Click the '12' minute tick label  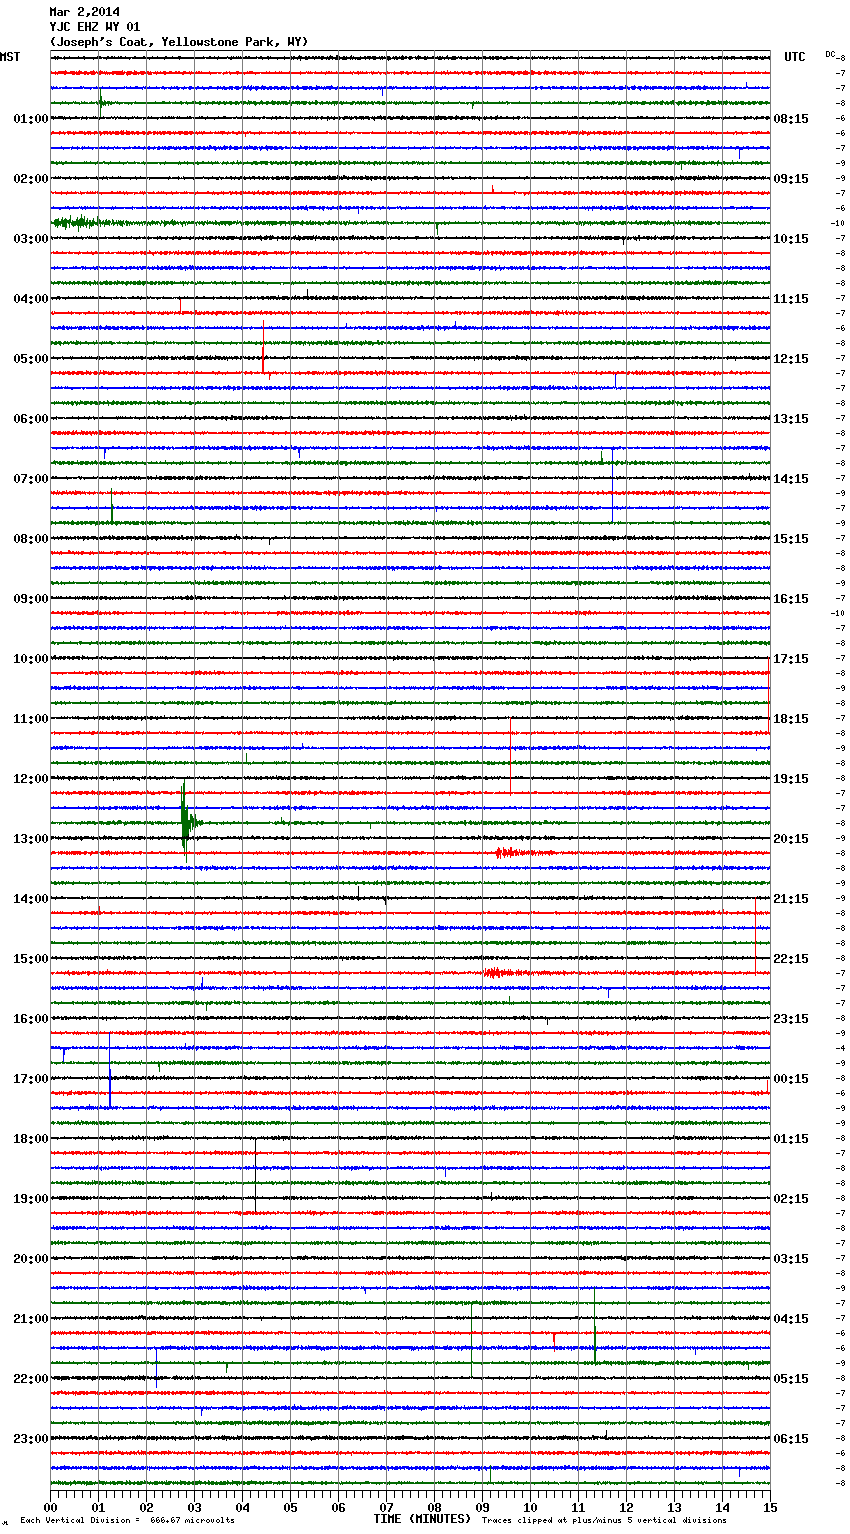coord(627,1507)
